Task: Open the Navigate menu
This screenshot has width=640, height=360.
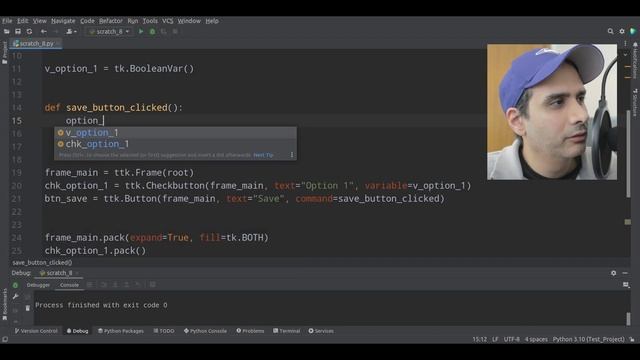Action: (63, 21)
